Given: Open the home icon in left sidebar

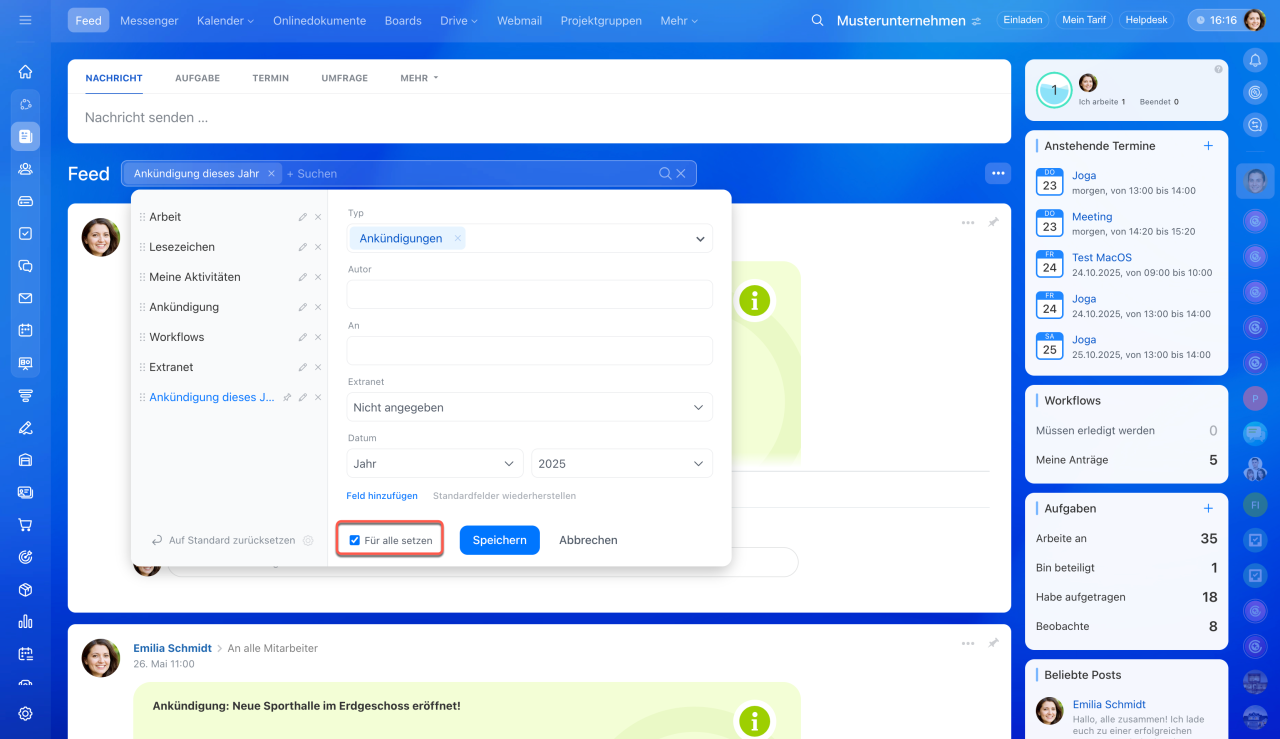Looking at the screenshot, I should 25,72.
